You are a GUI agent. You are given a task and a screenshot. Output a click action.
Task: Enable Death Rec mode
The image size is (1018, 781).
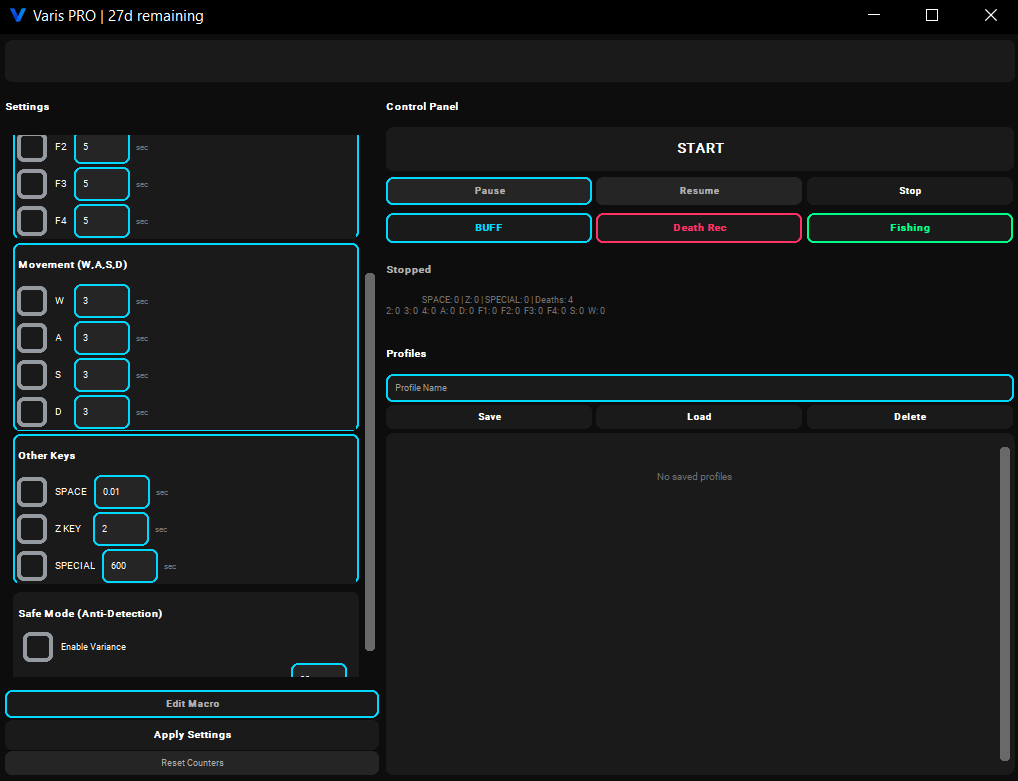[699, 228]
